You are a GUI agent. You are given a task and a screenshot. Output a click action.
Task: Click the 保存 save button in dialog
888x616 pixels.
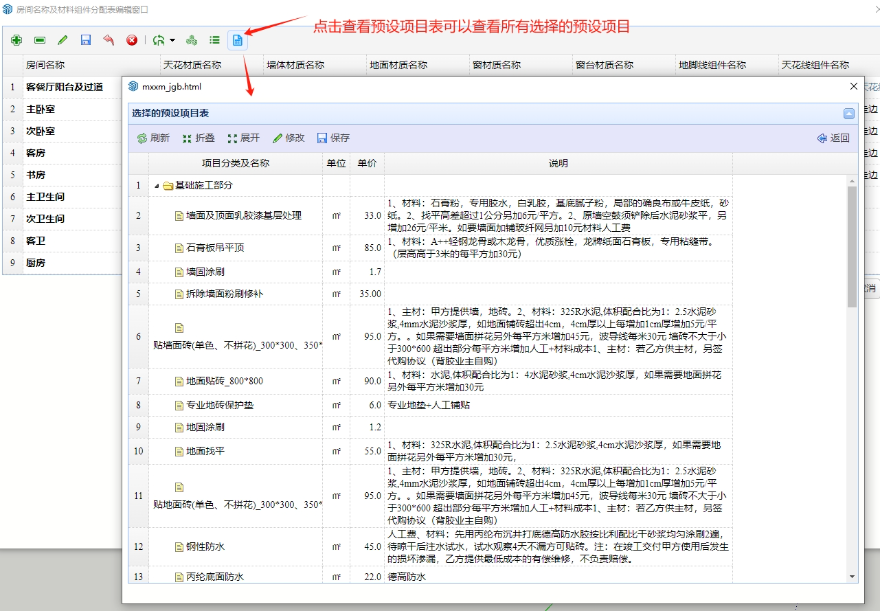[333, 138]
